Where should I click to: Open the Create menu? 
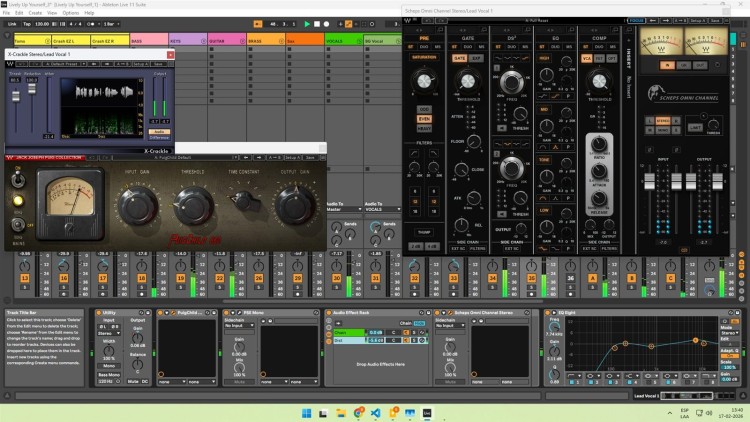(x=35, y=13)
